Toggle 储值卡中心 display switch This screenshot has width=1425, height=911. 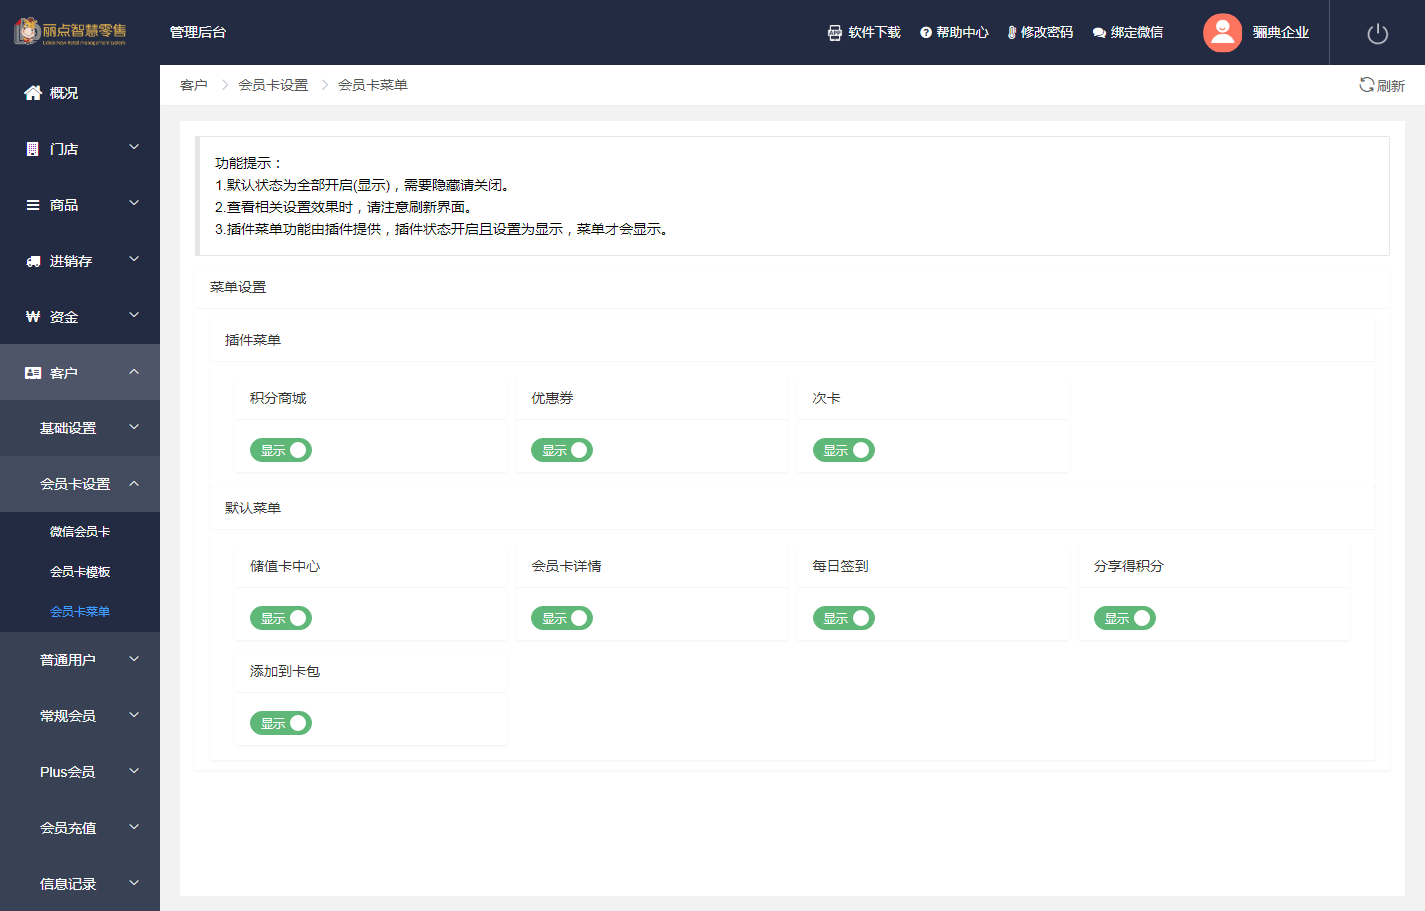click(x=281, y=618)
